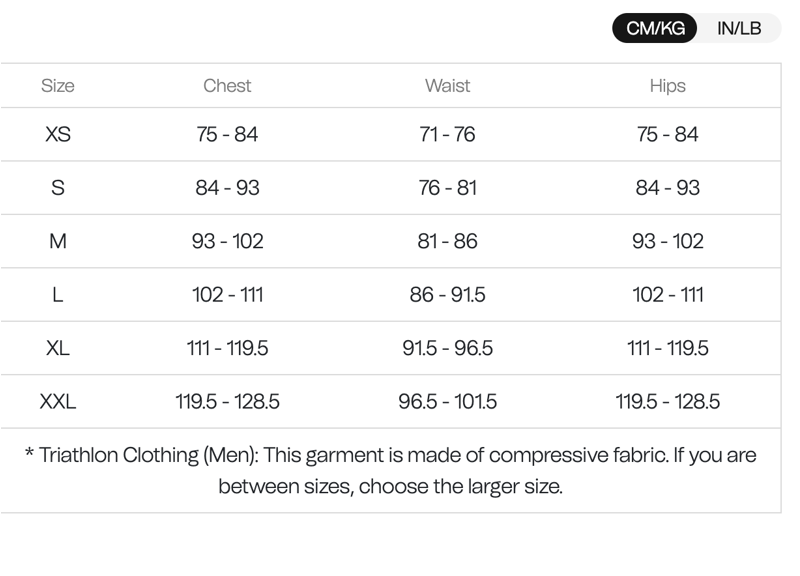Click the L waist value 86 - 91.5
The image size is (800, 576).
click(x=447, y=295)
